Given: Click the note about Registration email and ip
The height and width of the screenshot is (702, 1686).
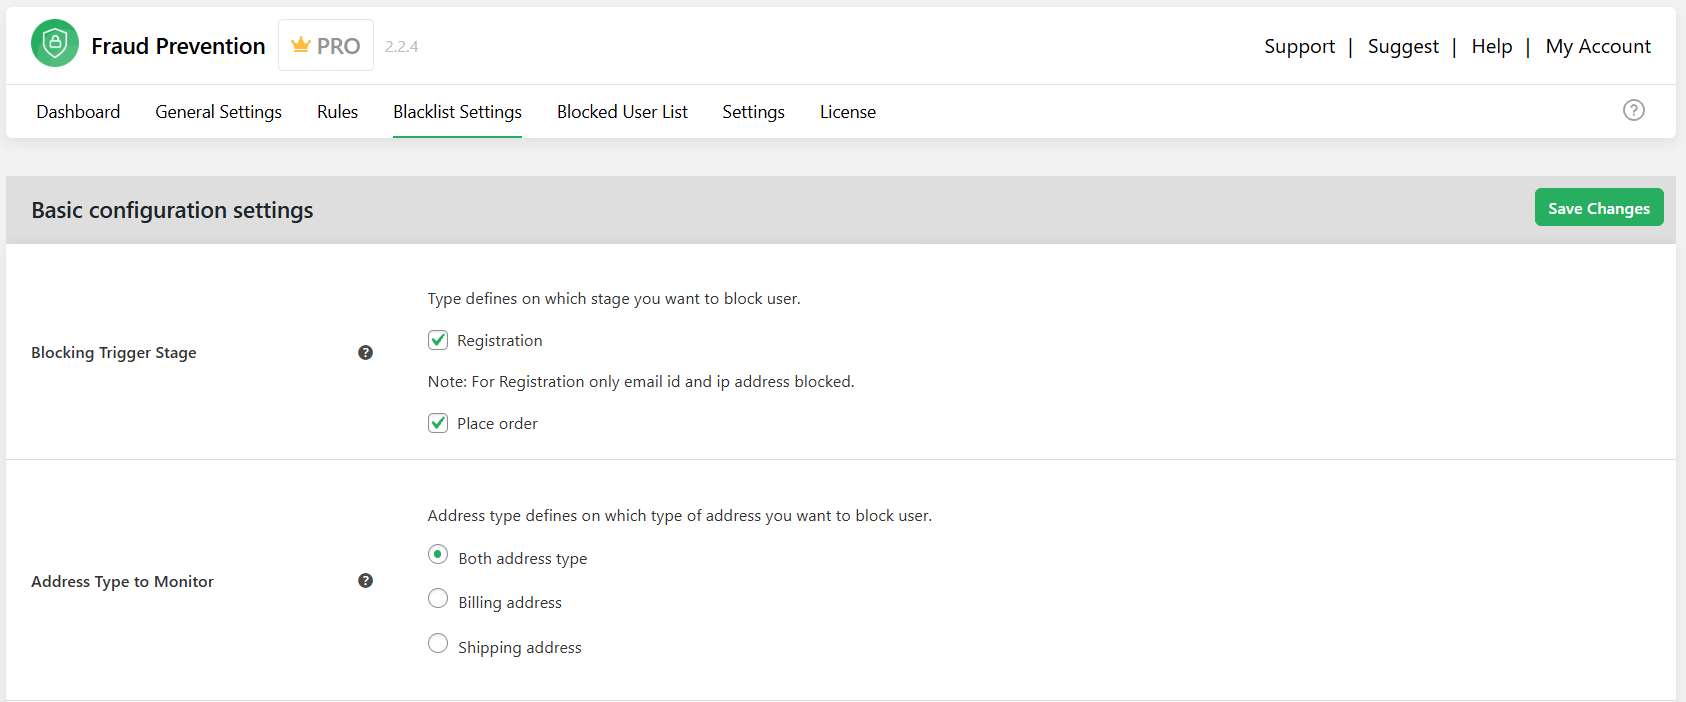Looking at the screenshot, I should [641, 381].
